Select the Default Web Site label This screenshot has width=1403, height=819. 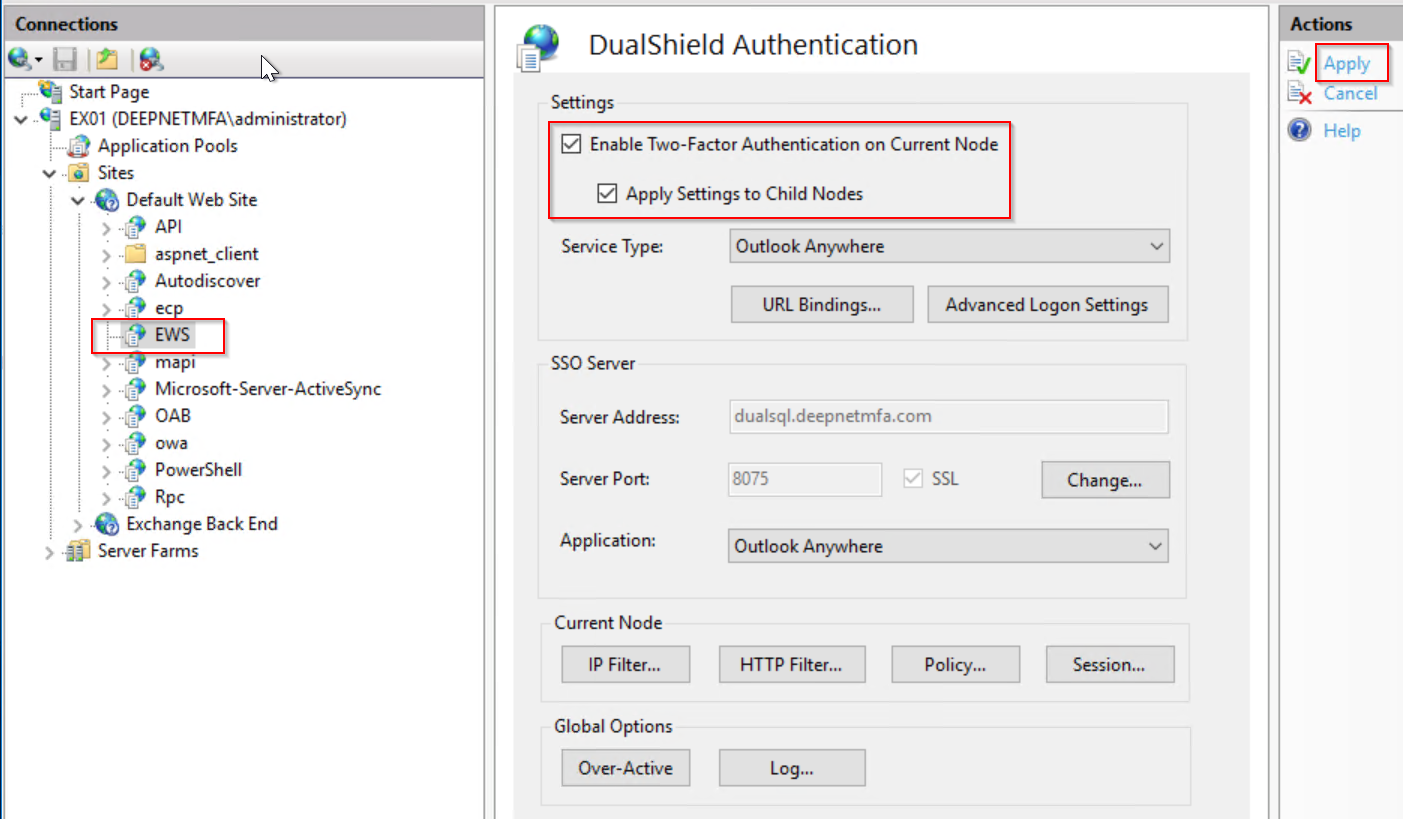click(x=192, y=200)
